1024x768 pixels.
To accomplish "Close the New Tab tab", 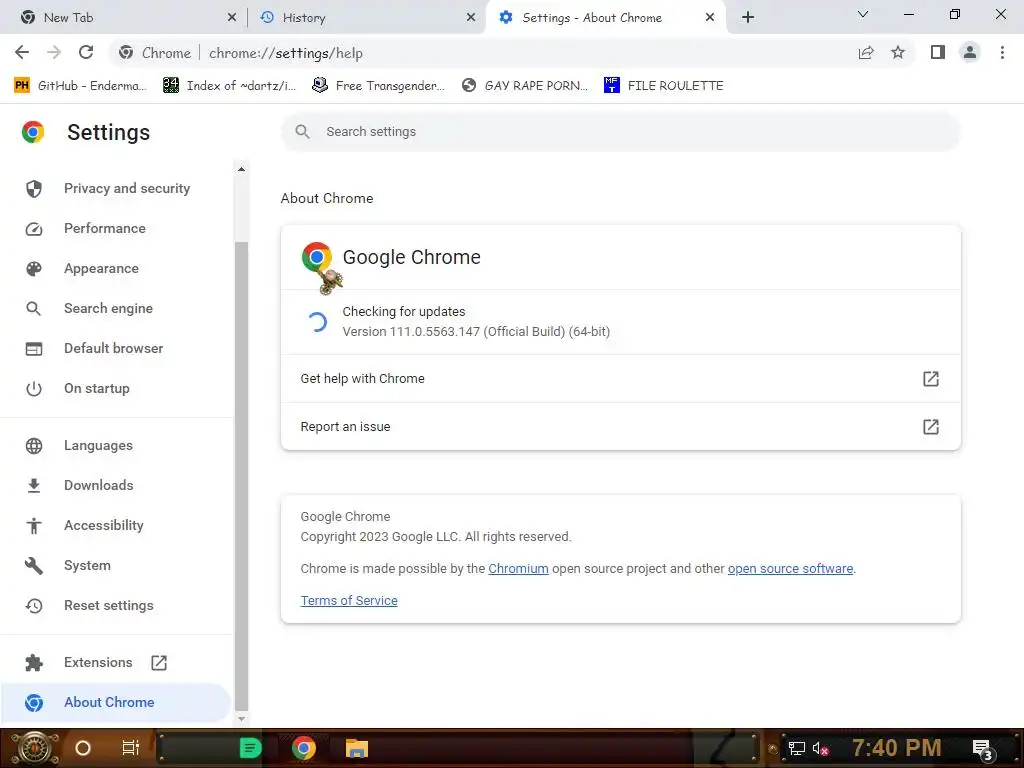I will 232,18.
